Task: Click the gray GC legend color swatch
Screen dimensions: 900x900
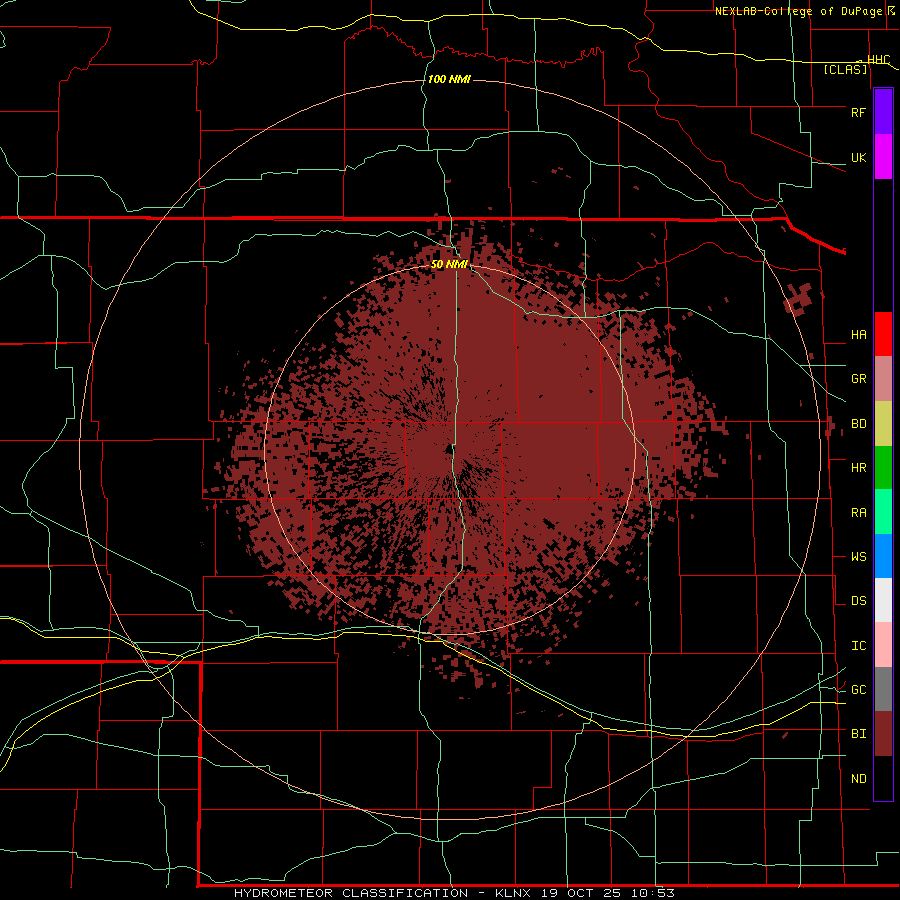Action: click(883, 689)
